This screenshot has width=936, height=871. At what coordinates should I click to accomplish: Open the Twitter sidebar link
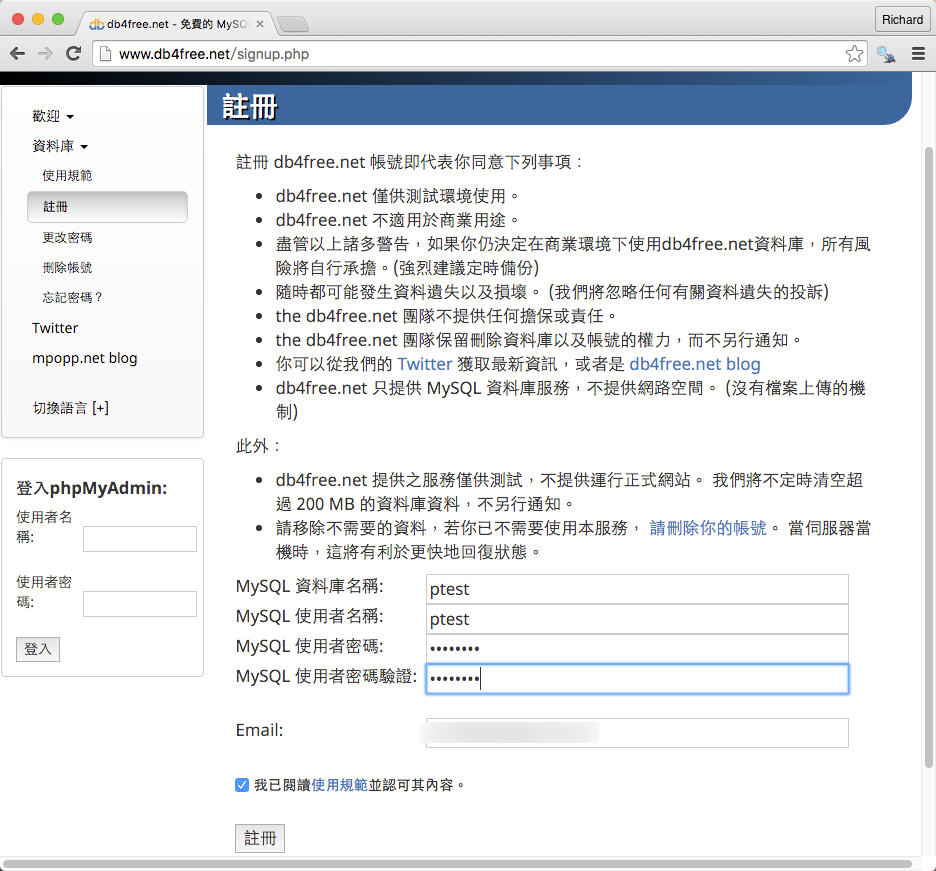pyautogui.click(x=55, y=328)
